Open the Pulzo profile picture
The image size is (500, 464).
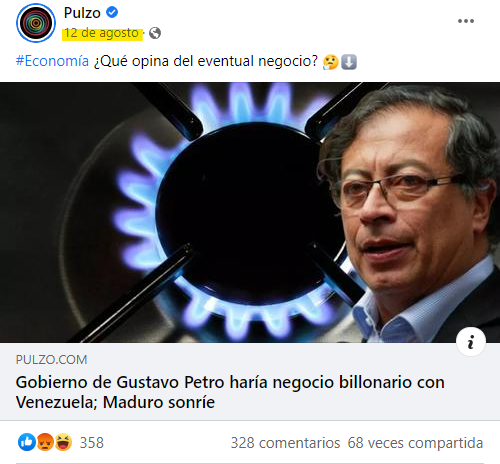click(x=36, y=23)
